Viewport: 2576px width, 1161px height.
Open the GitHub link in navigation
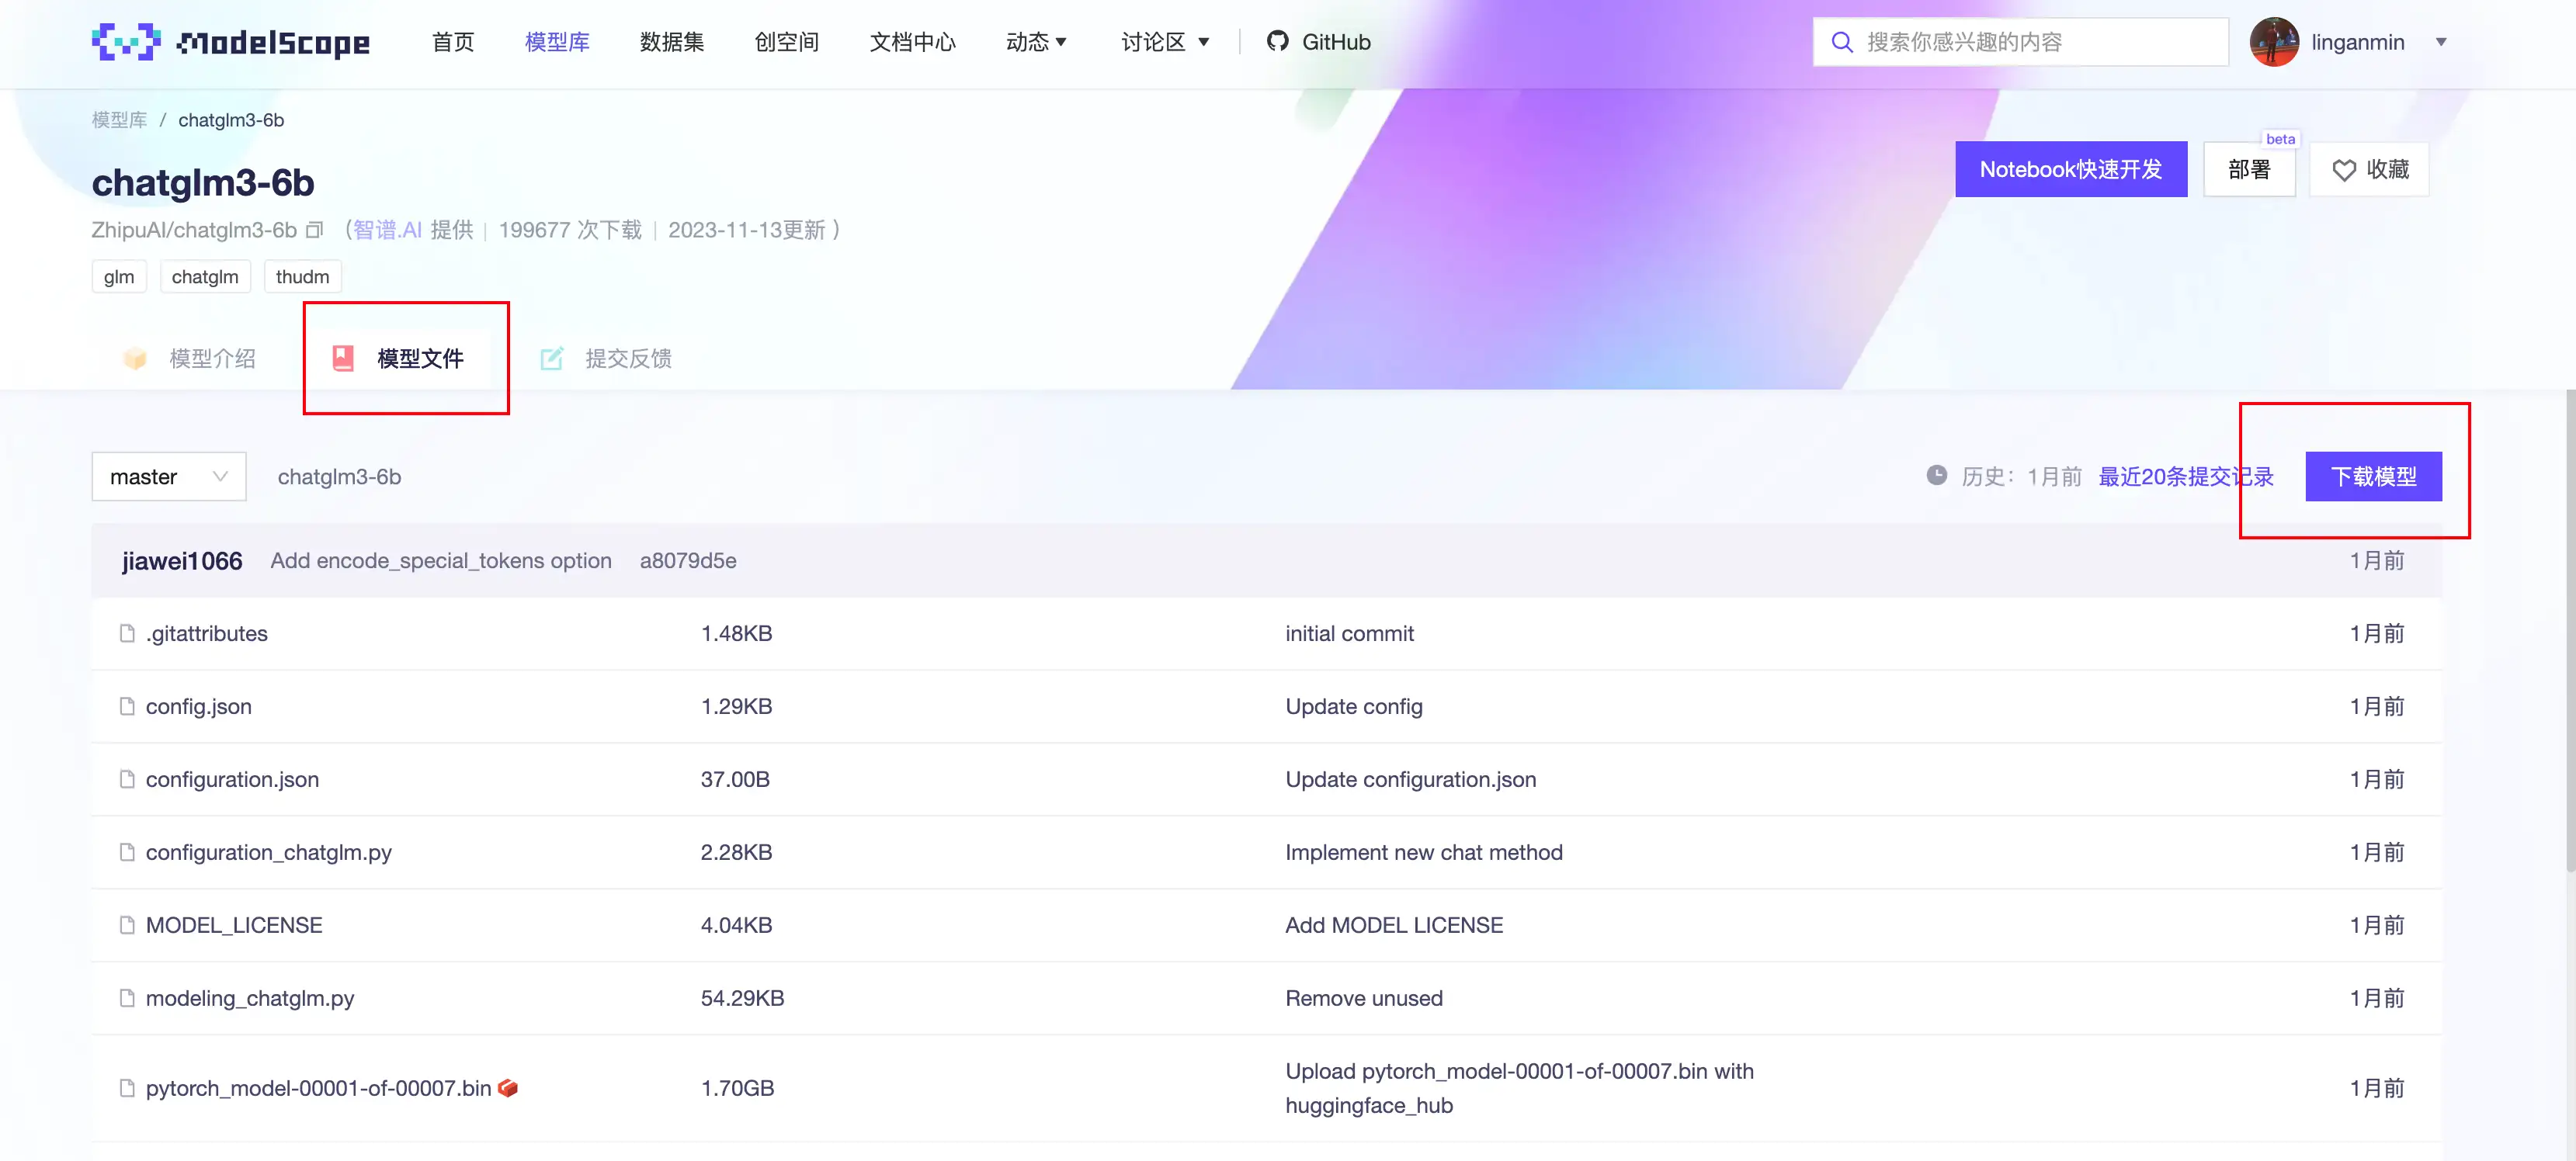(1318, 42)
